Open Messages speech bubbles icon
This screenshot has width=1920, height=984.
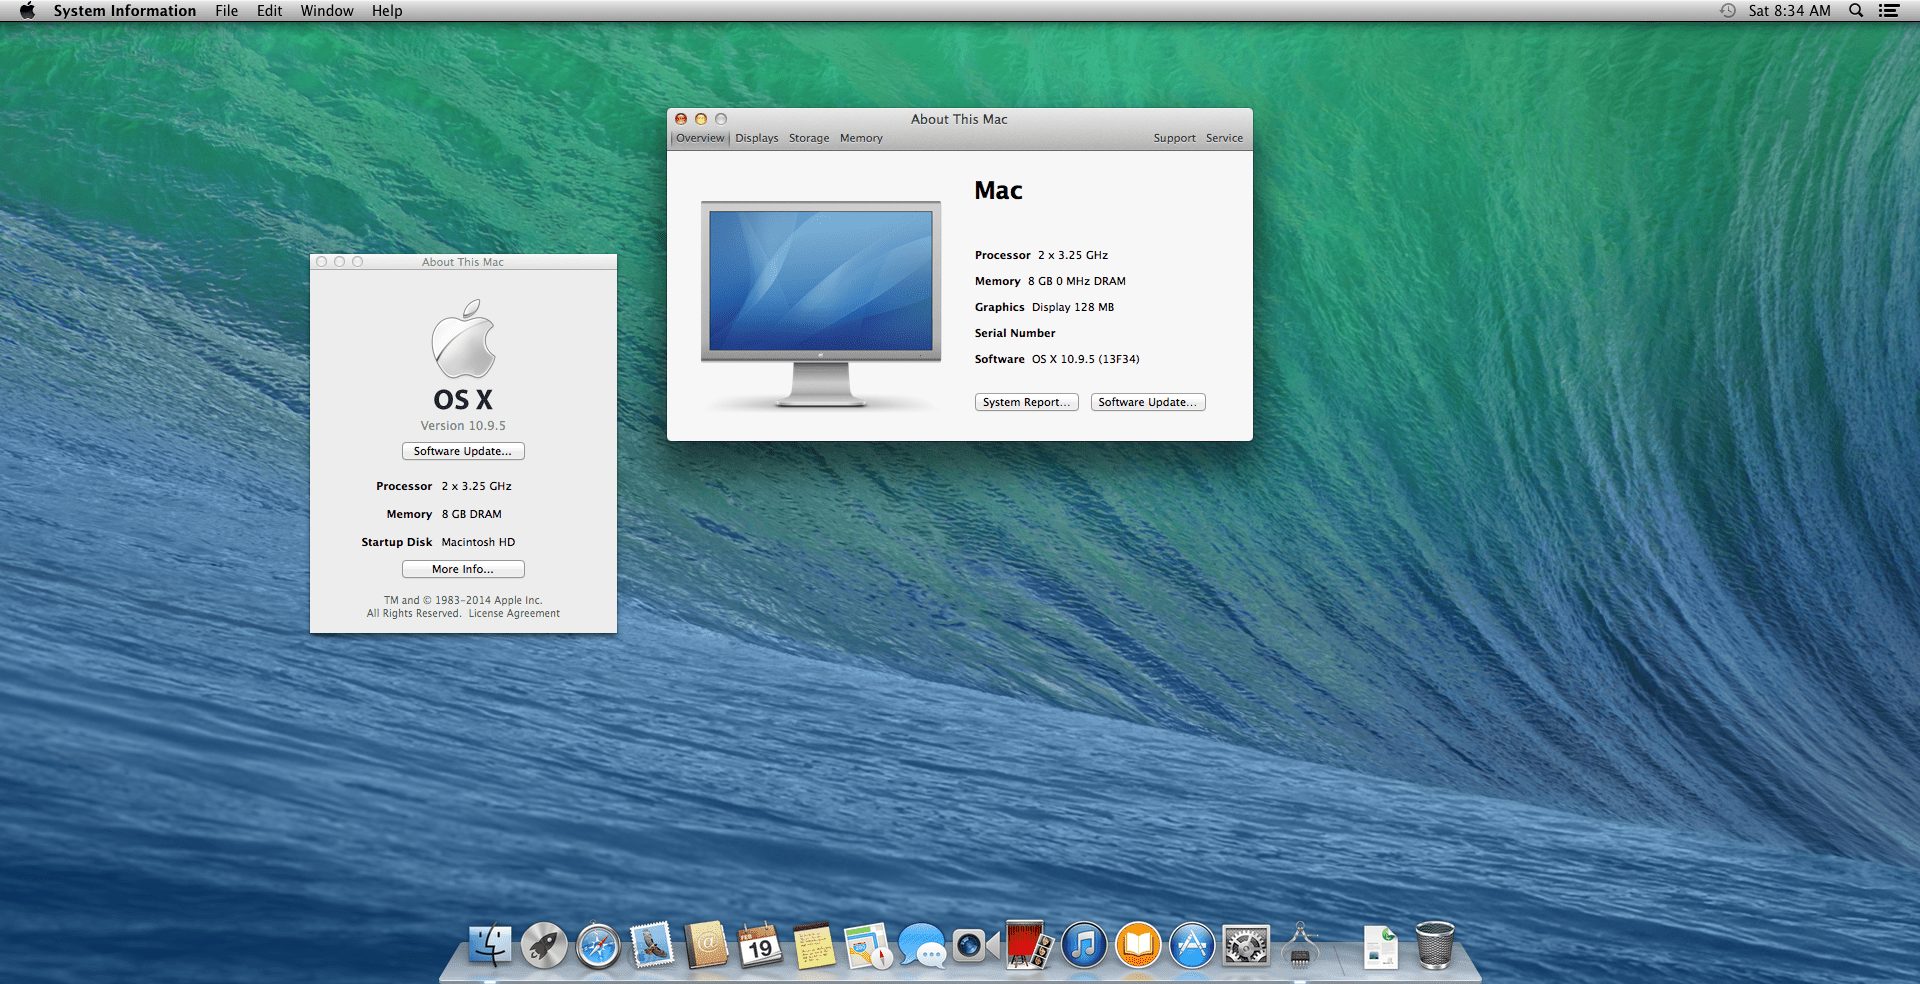coord(922,945)
